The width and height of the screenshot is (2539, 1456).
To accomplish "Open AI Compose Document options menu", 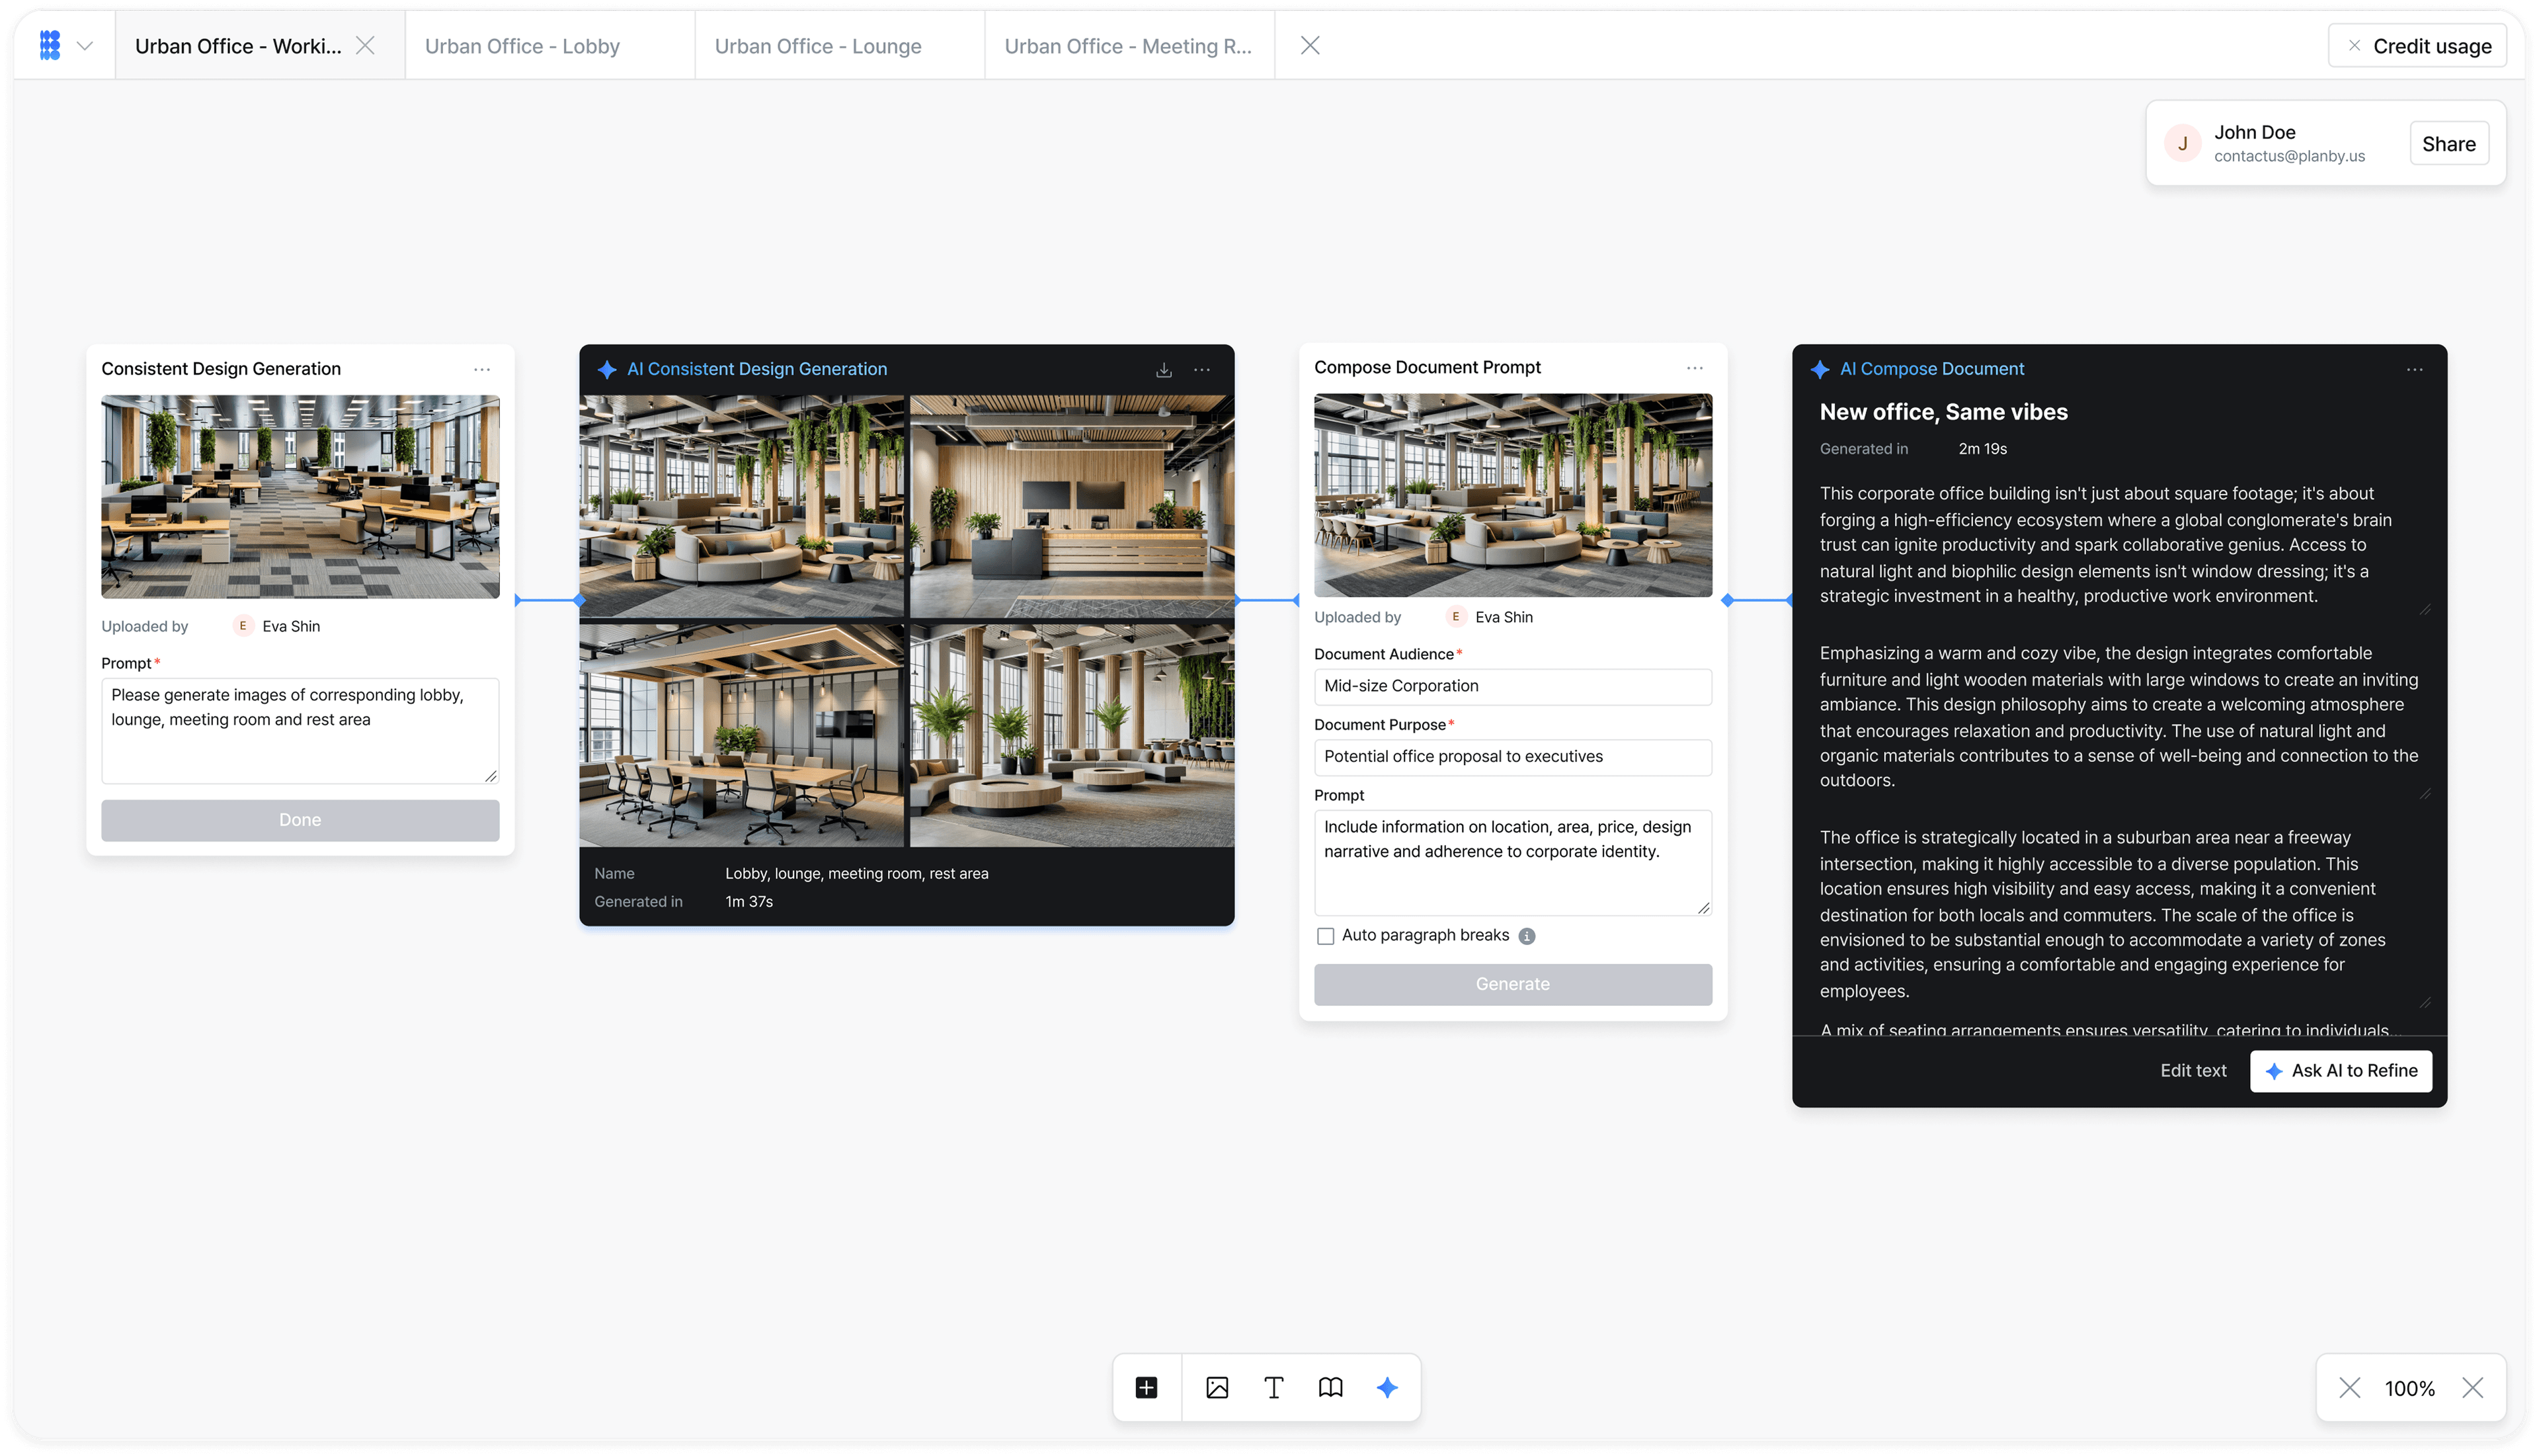I will (x=2414, y=370).
